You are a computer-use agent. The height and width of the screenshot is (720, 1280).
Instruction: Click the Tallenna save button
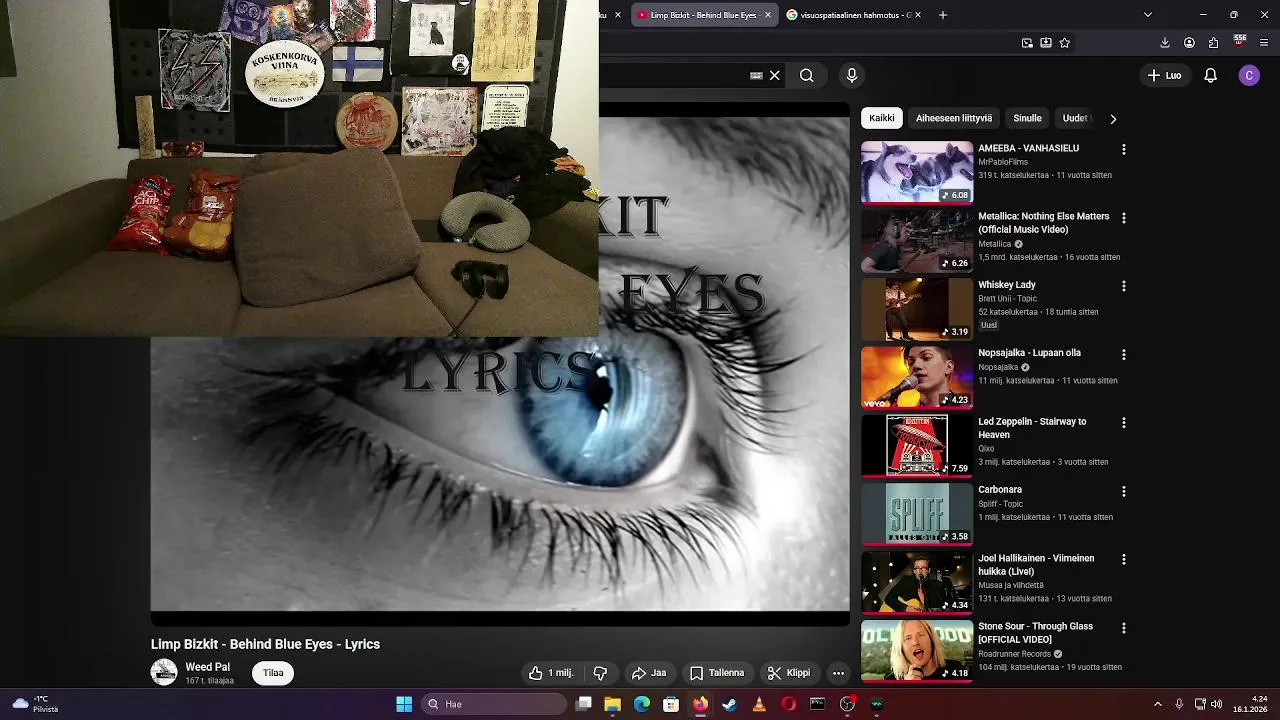(717, 673)
